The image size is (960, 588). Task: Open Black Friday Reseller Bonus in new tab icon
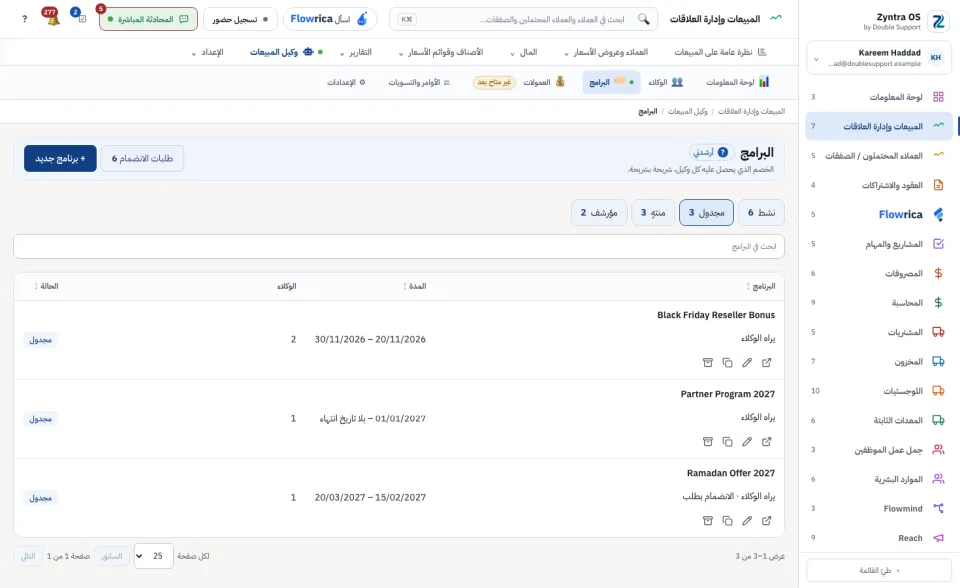pos(767,363)
